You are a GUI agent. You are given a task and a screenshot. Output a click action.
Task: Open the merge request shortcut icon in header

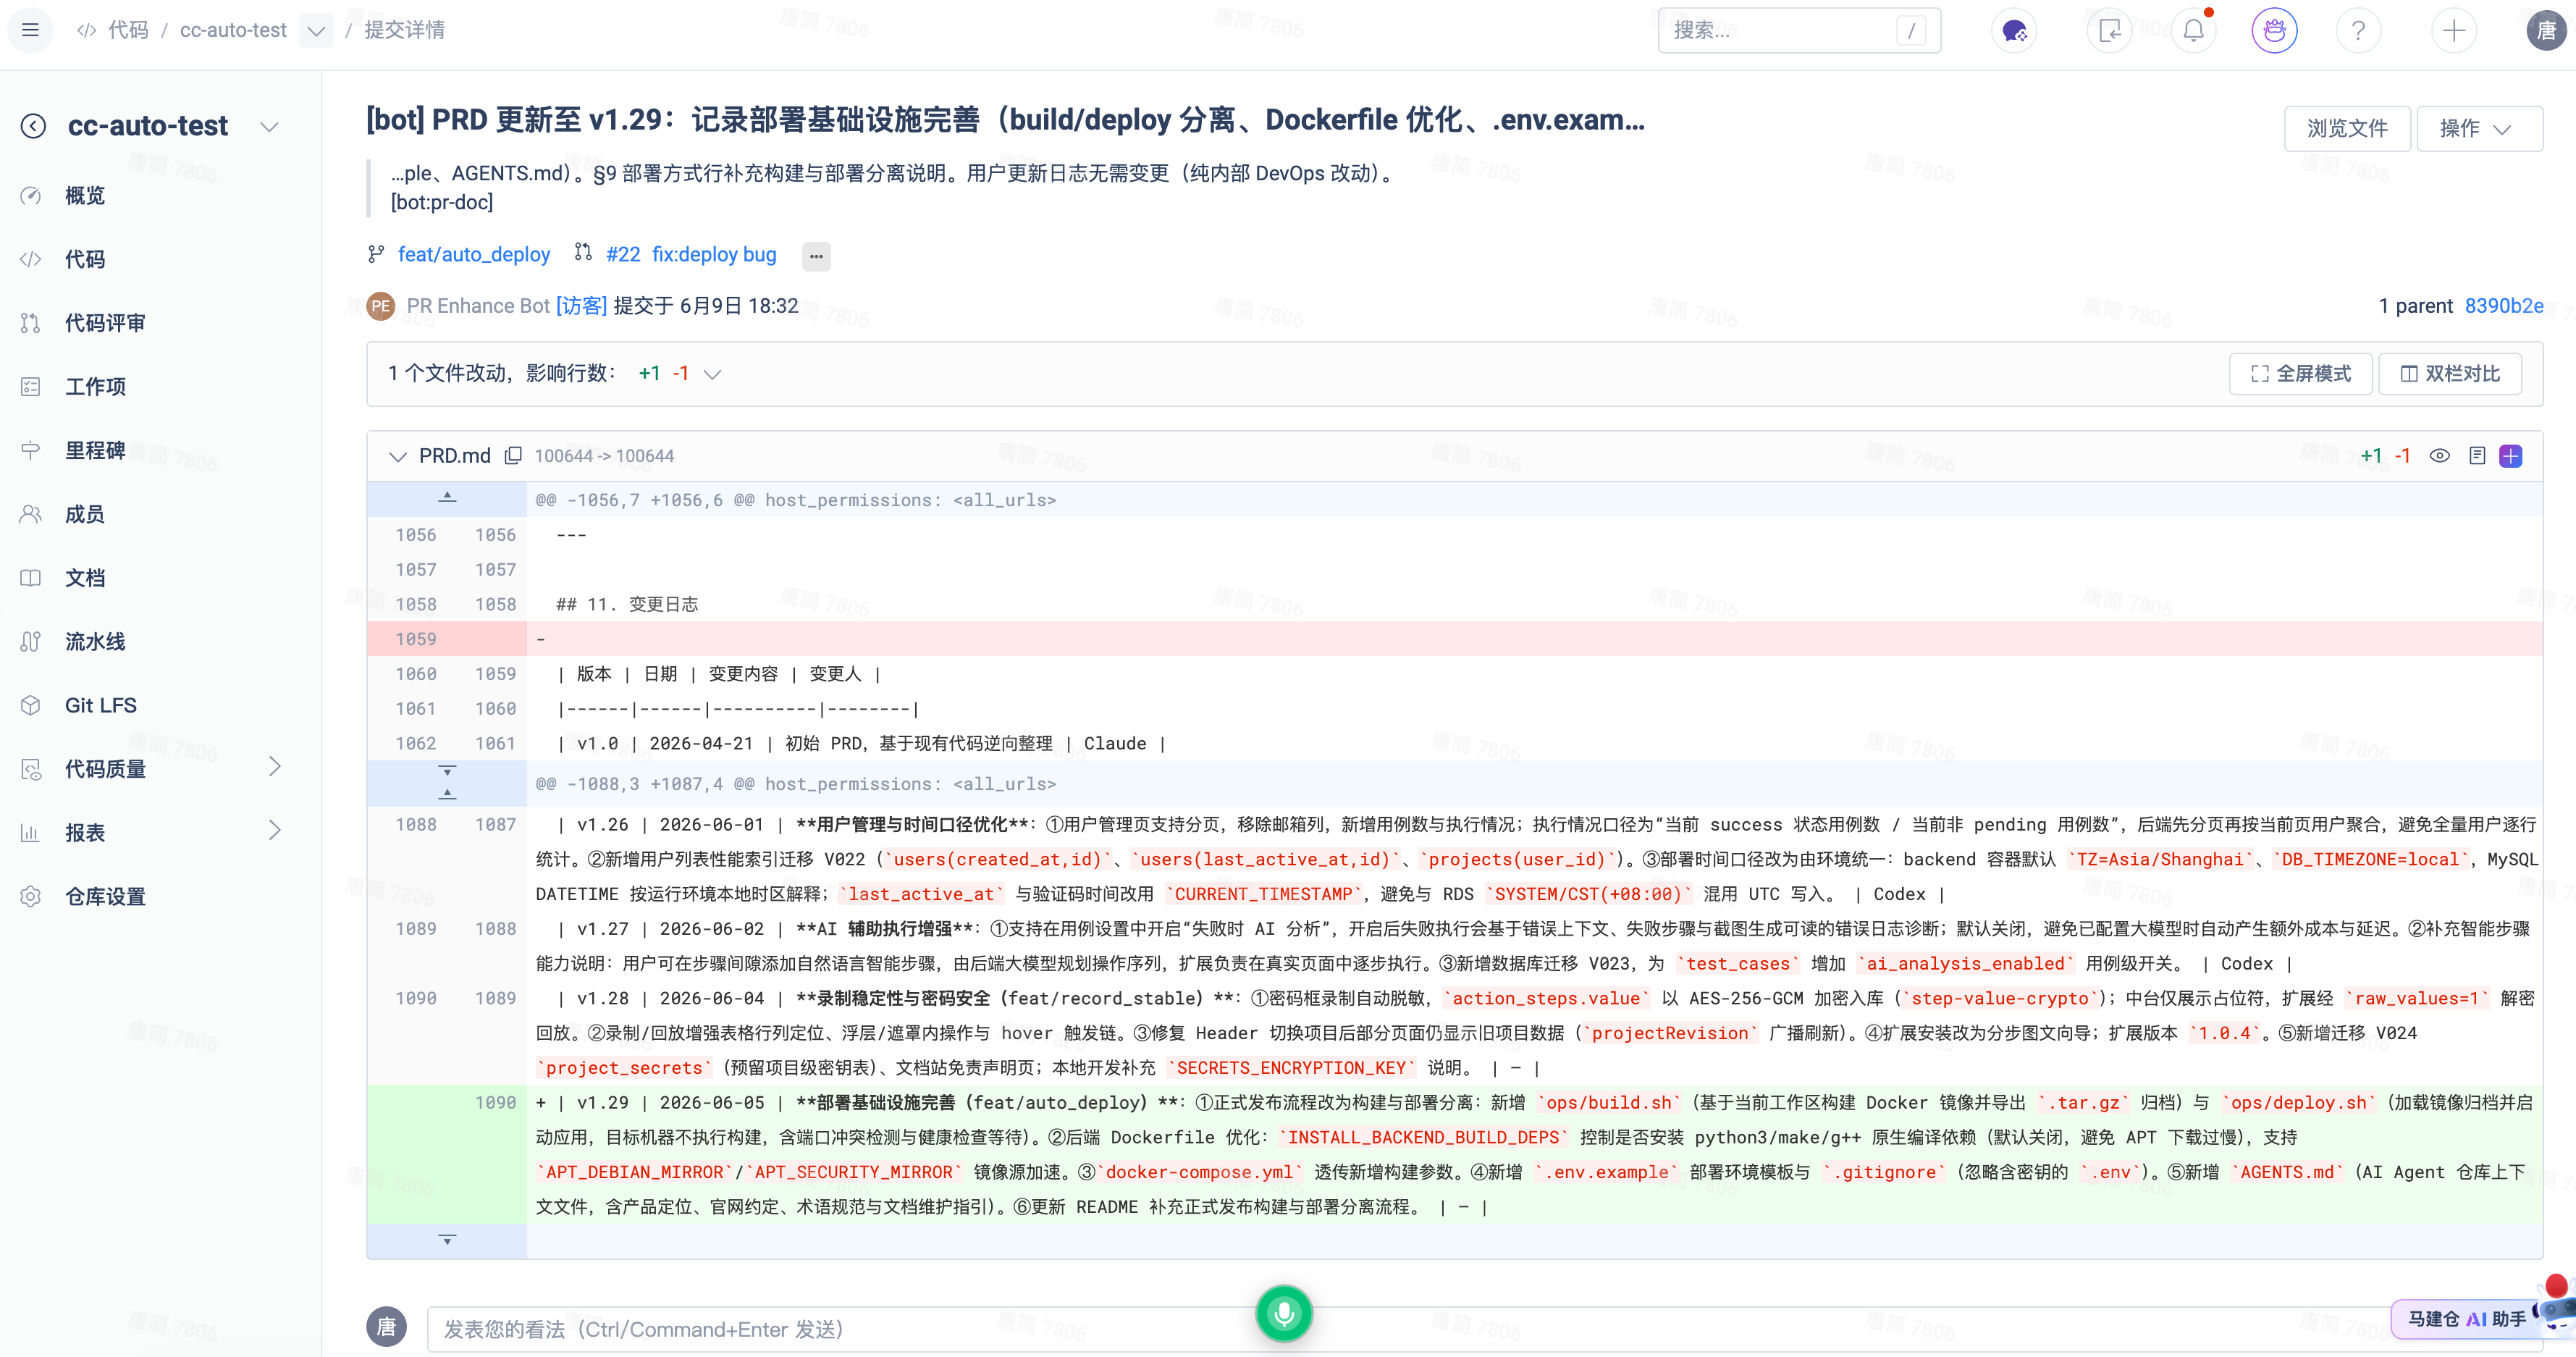(2109, 31)
